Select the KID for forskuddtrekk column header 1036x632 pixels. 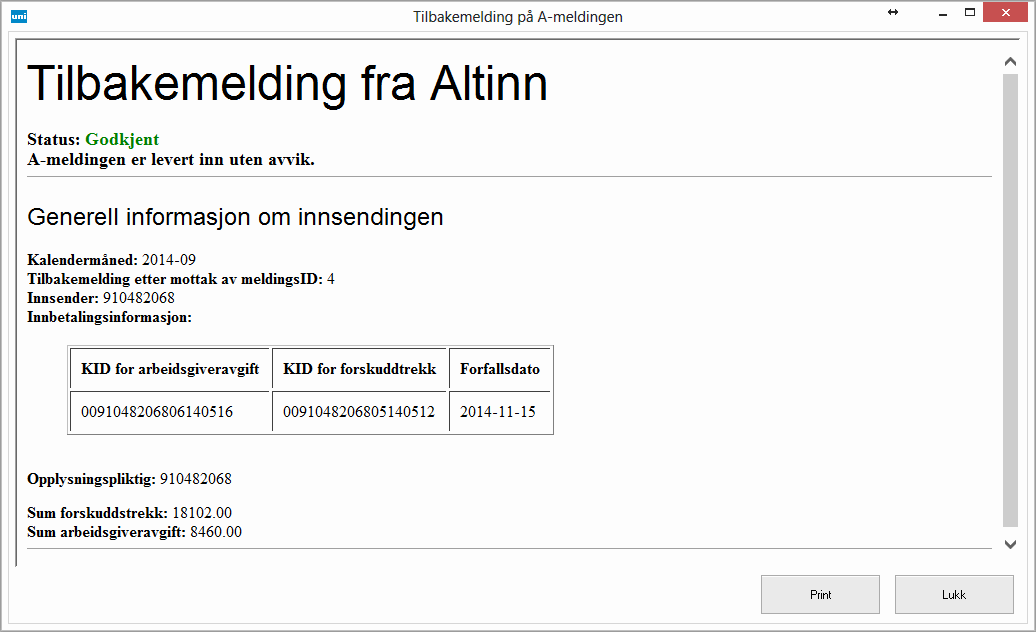(x=360, y=369)
